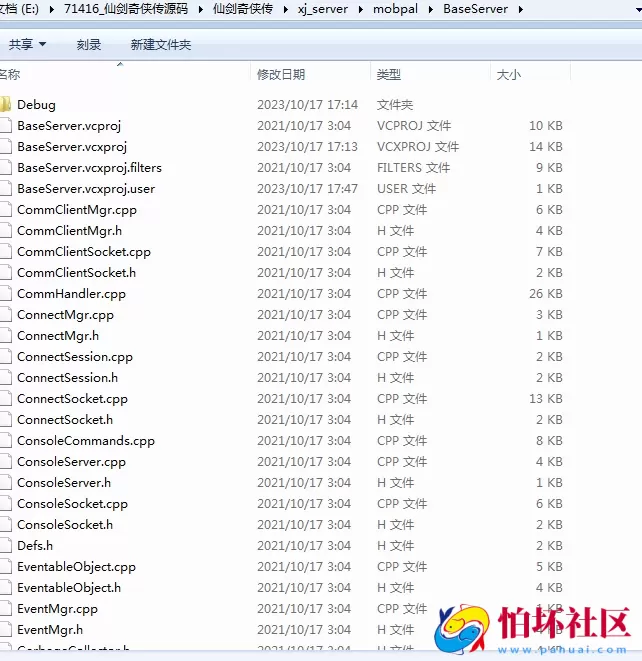The width and height of the screenshot is (642, 661).
Task: Click the 10 KB size cell
Action: [x=546, y=126]
